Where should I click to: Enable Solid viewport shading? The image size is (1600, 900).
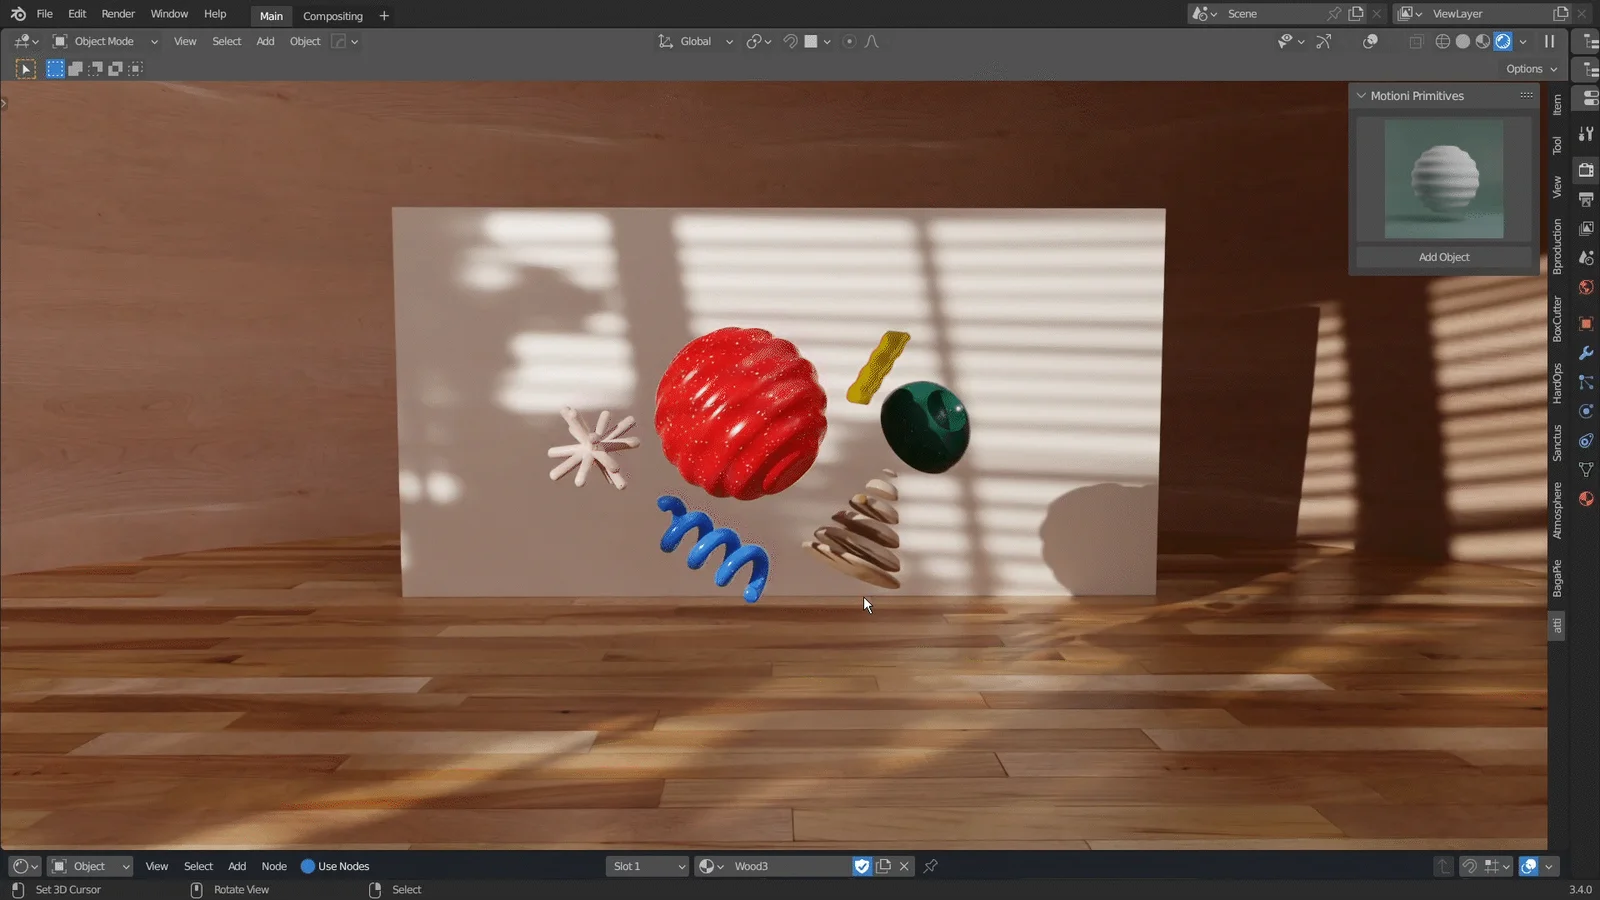pyautogui.click(x=1462, y=41)
